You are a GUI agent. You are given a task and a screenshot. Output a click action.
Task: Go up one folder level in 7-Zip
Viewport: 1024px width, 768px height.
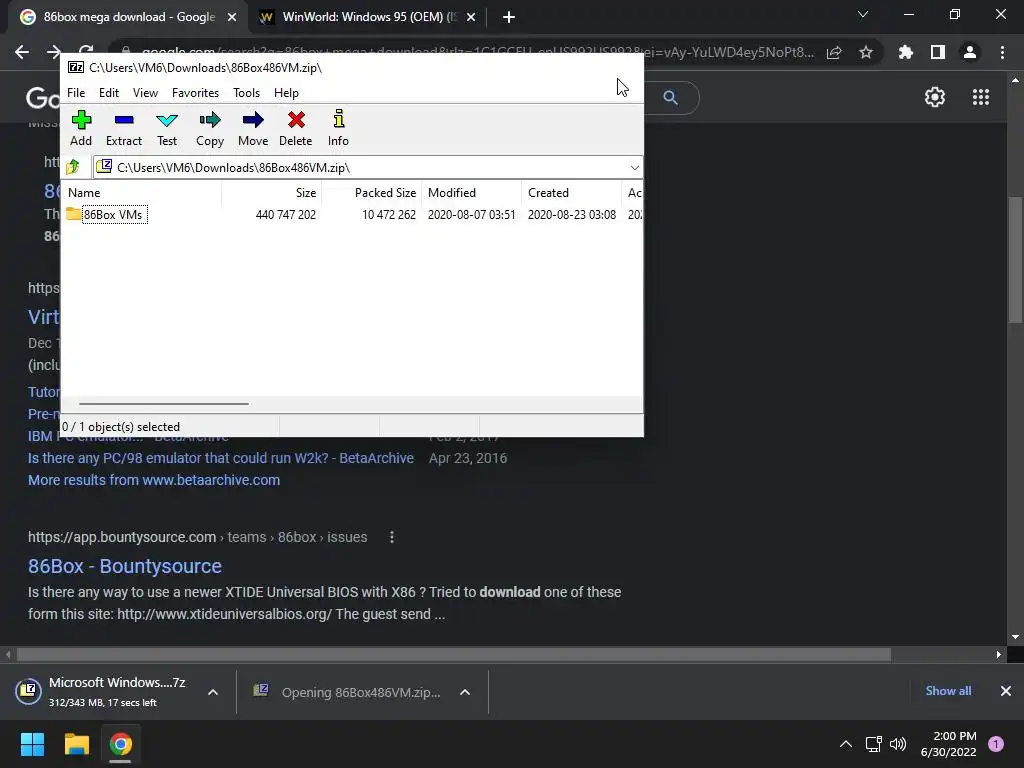point(73,167)
